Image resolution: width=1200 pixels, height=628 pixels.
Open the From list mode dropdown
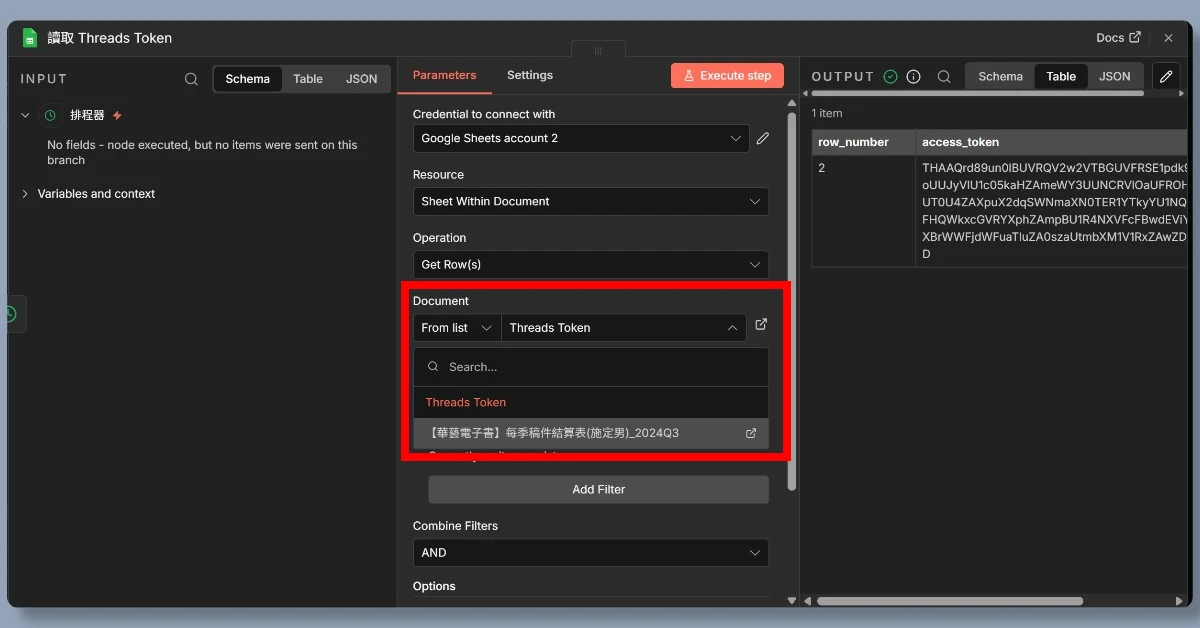(457, 328)
